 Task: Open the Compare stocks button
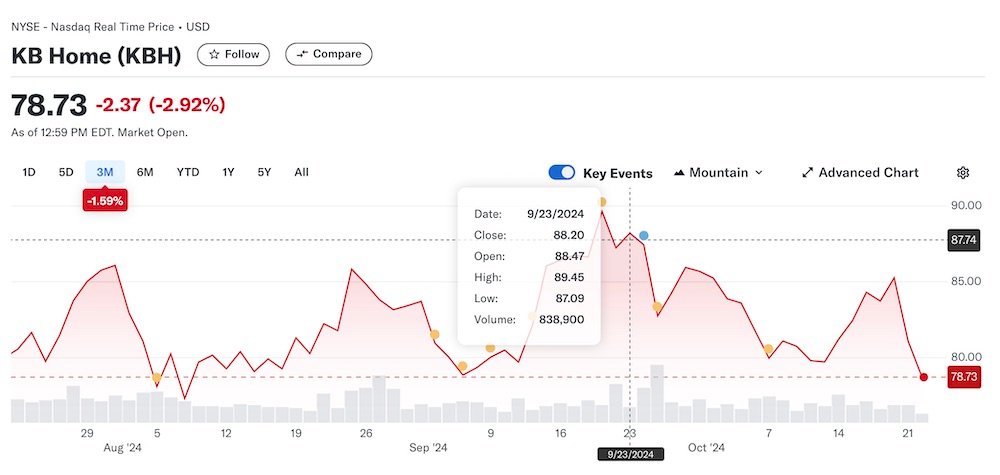tap(329, 54)
